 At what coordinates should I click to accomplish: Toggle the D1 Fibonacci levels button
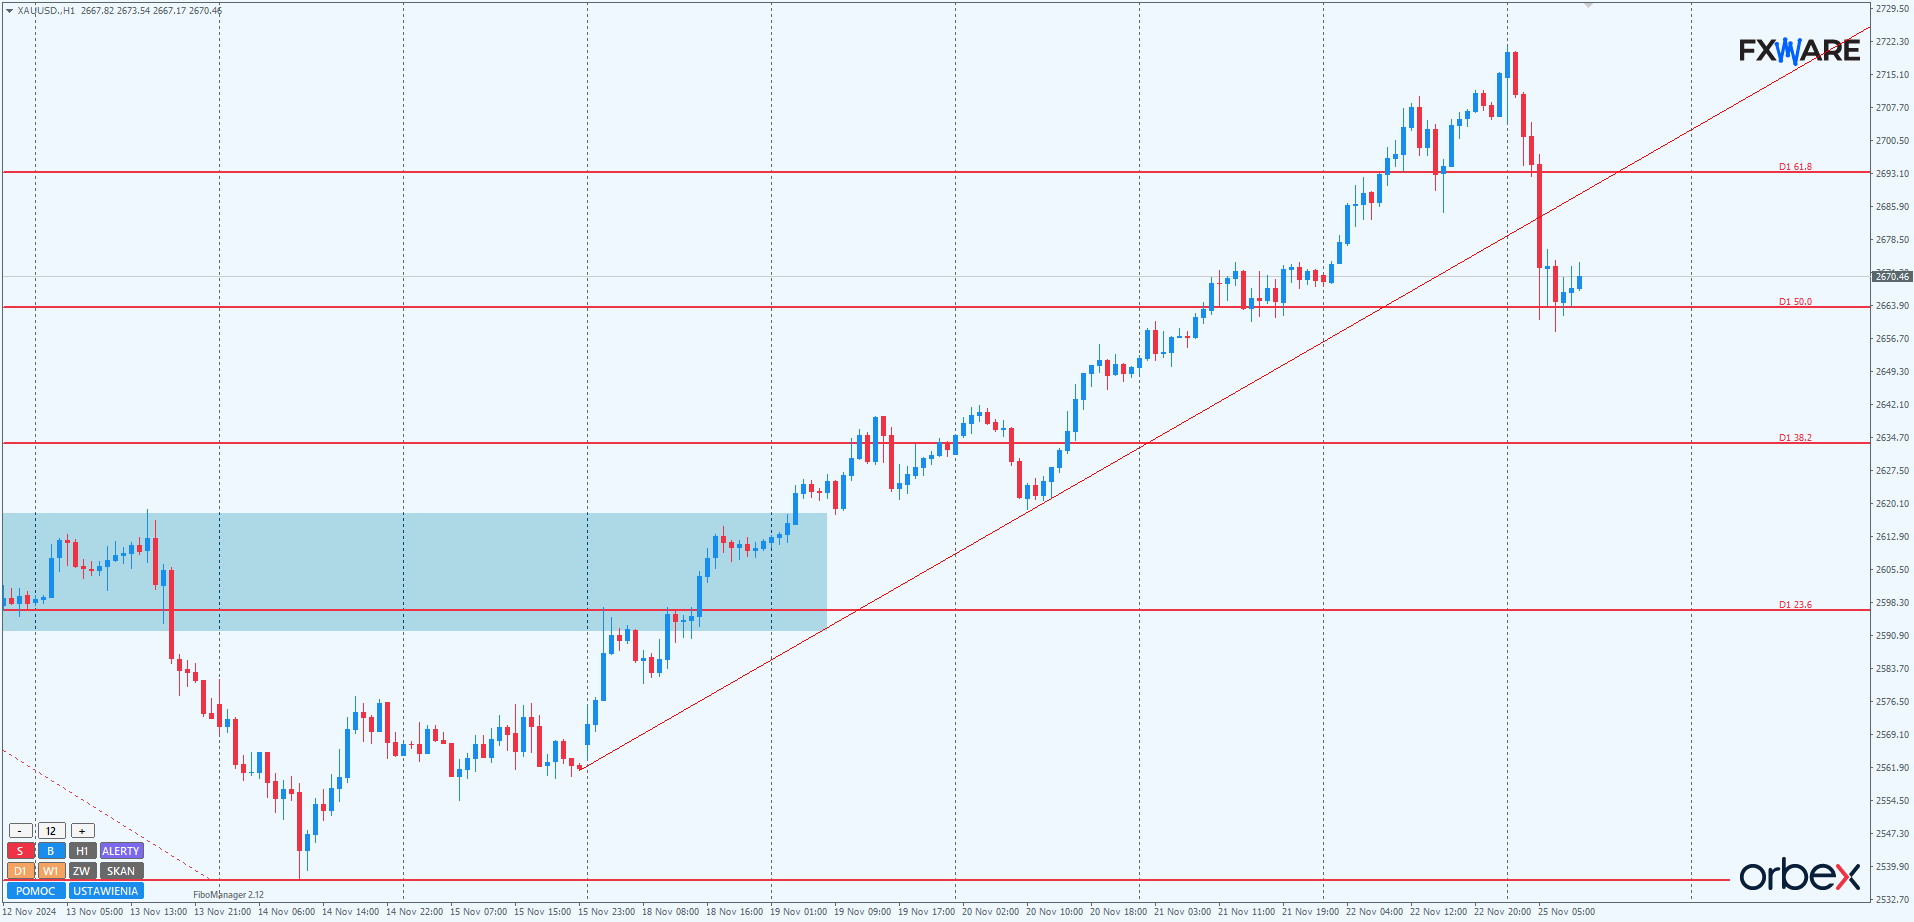20,871
